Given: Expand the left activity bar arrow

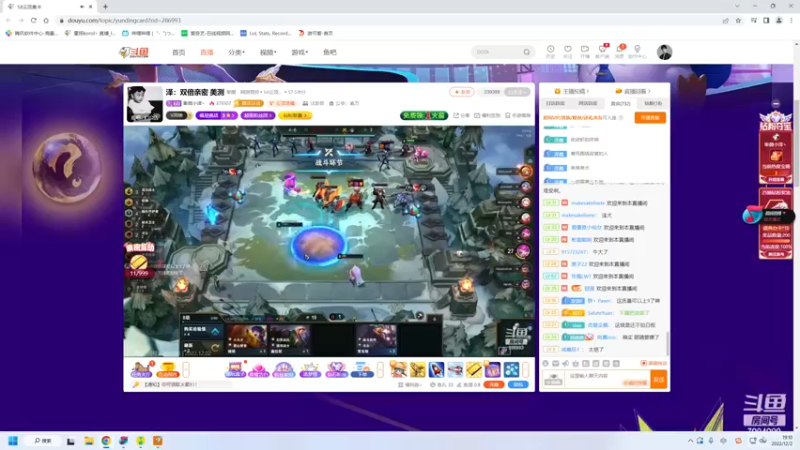Looking at the screenshot, I should [186, 369].
